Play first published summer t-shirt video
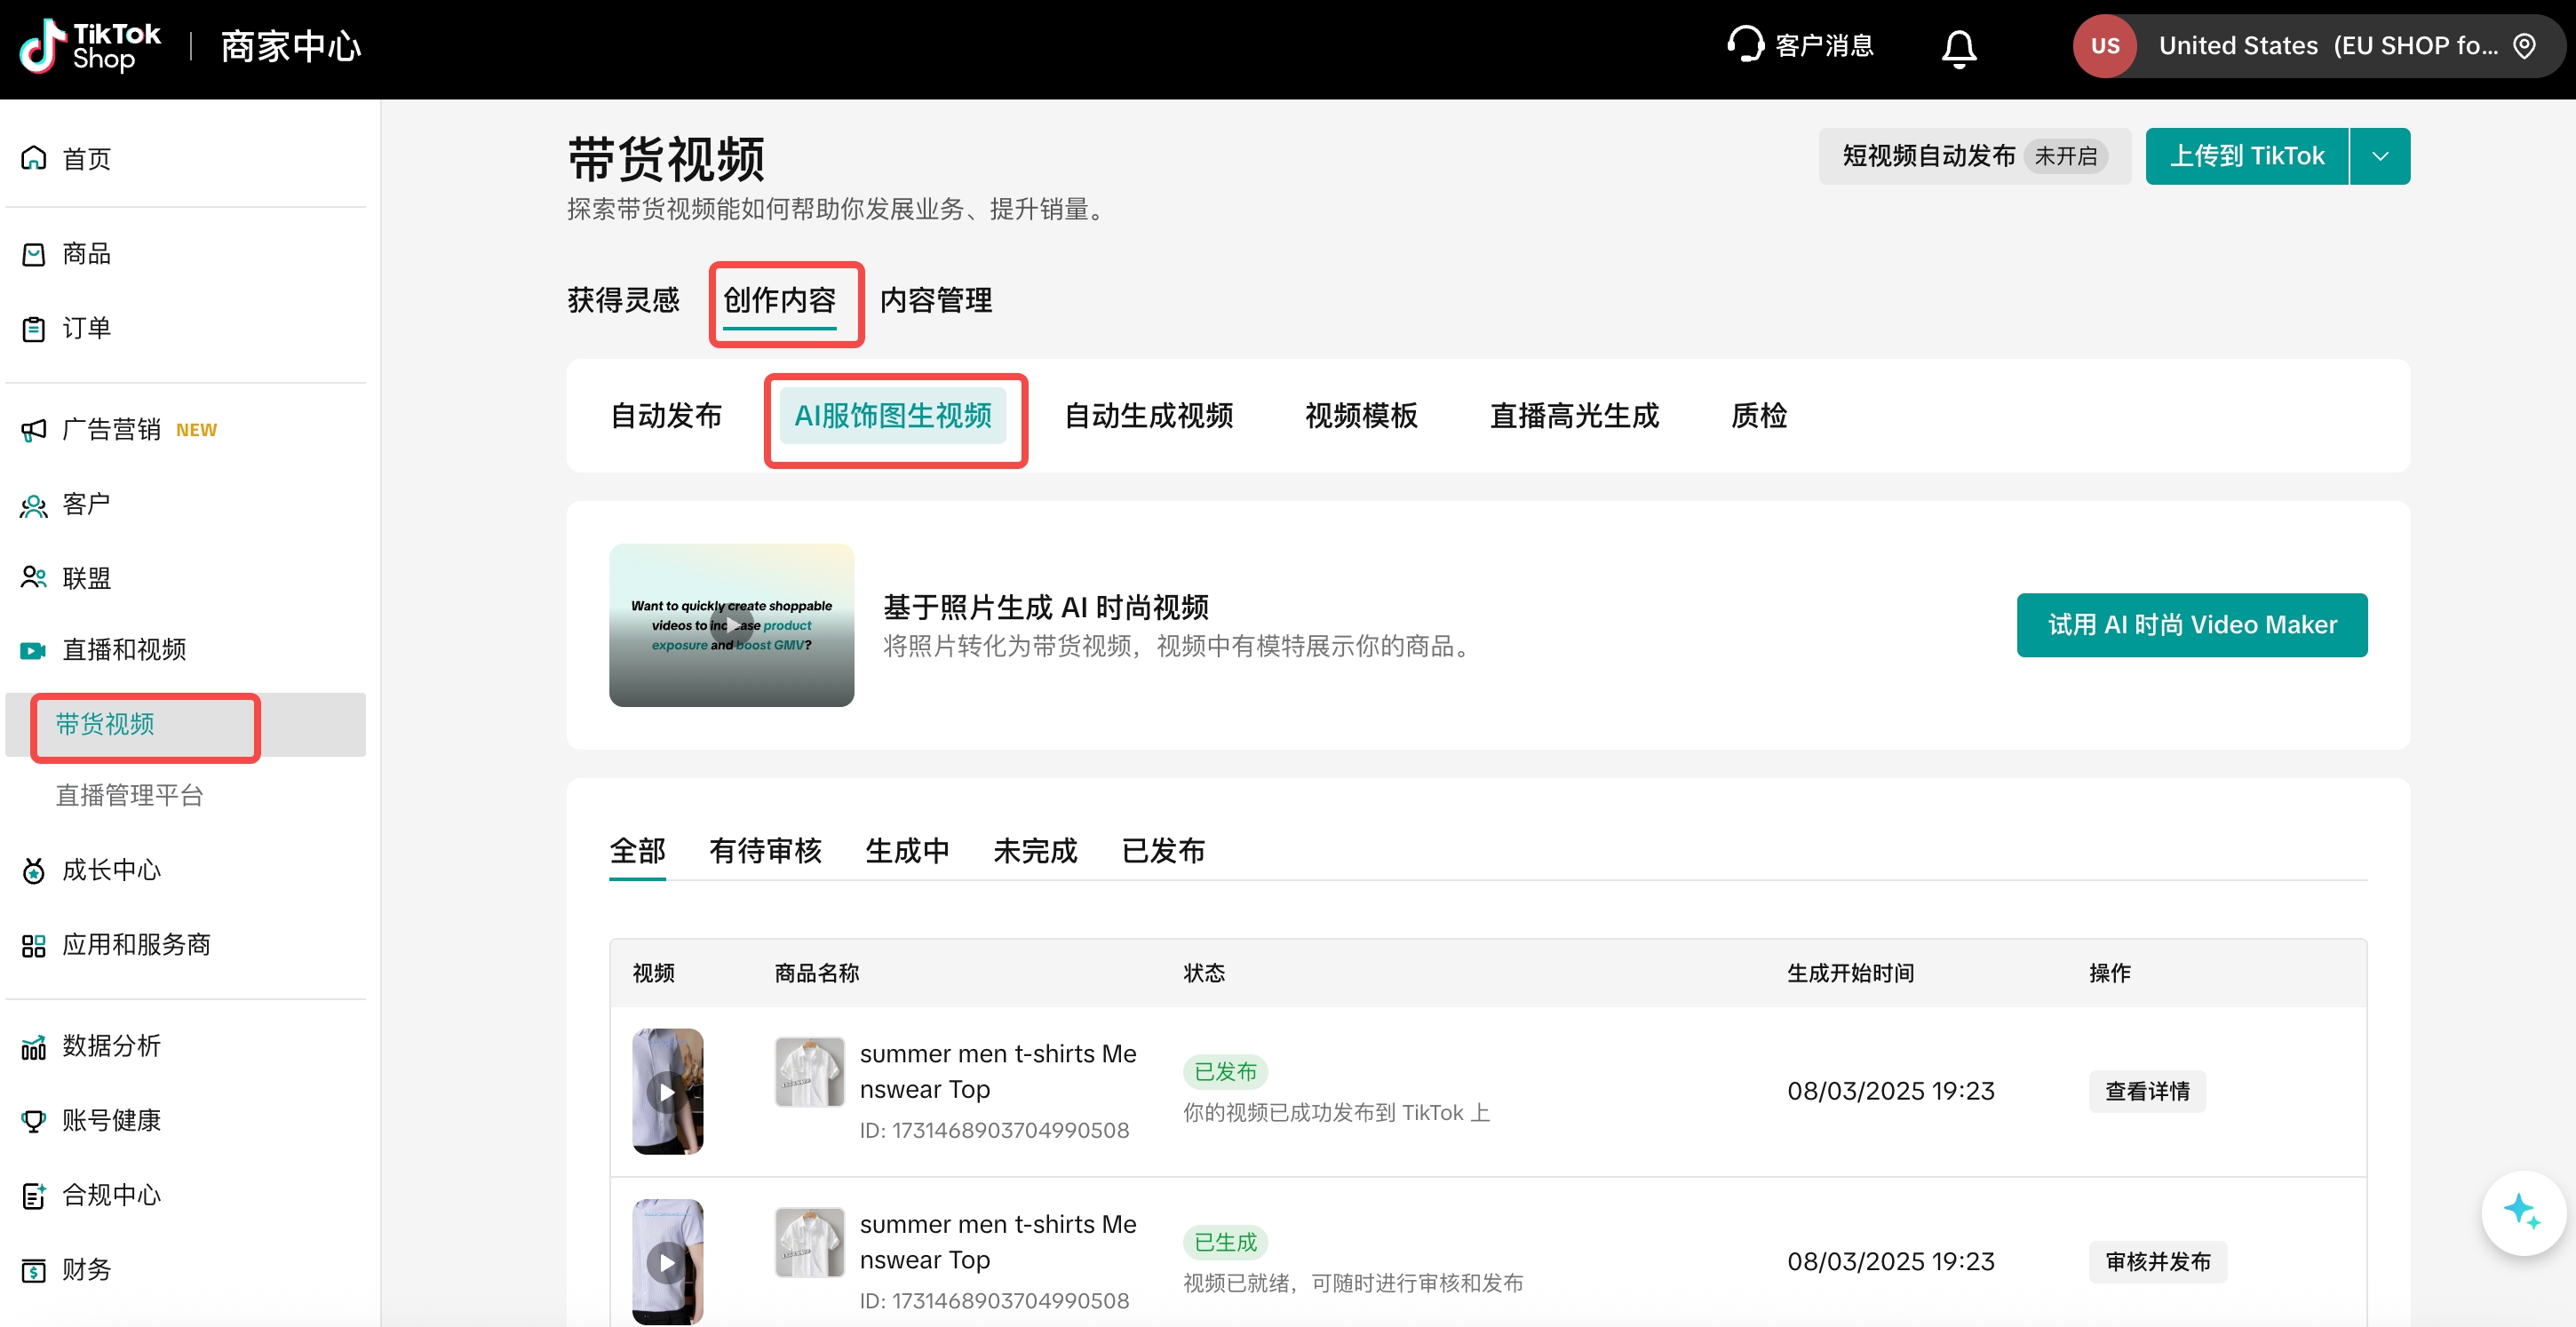This screenshot has width=2576, height=1327. (667, 1092)
